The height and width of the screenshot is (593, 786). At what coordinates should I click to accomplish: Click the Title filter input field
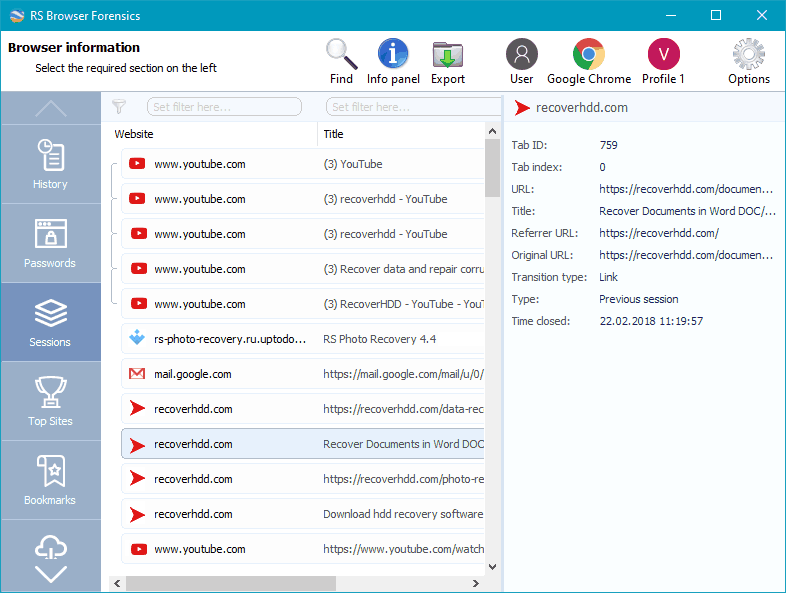(x=410, y=107)
